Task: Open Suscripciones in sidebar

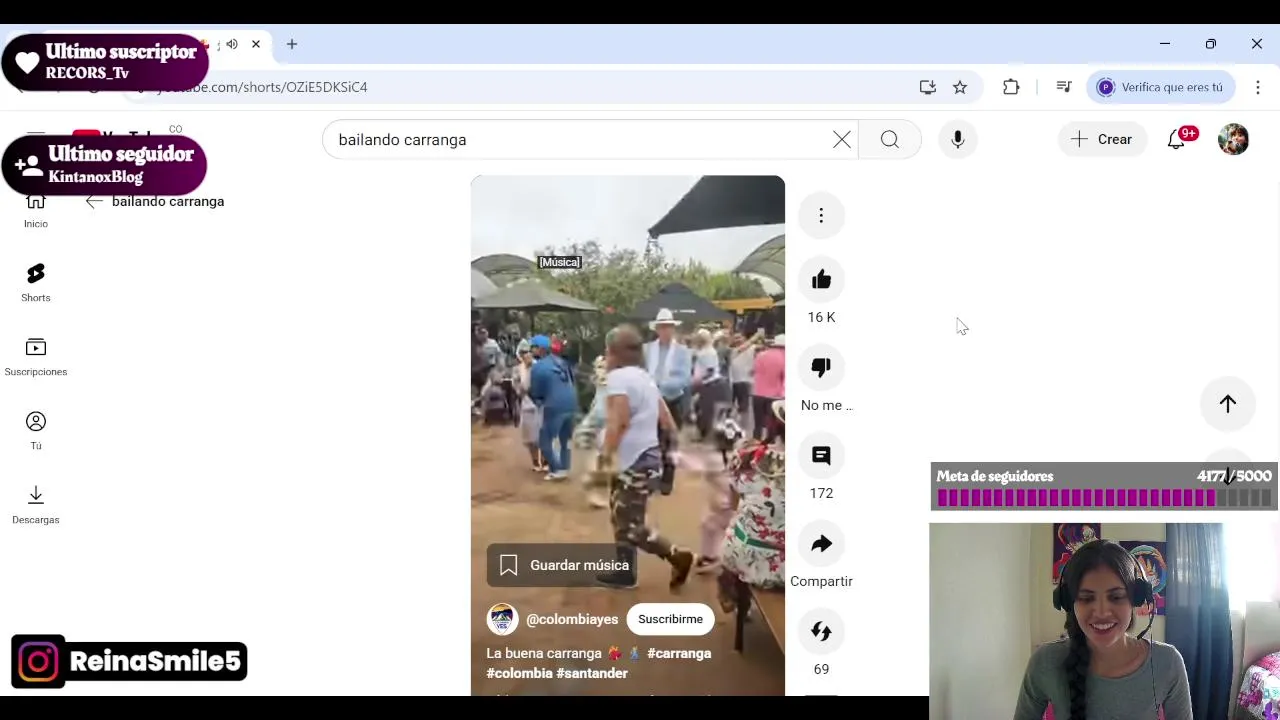Action: click(36, 357)
